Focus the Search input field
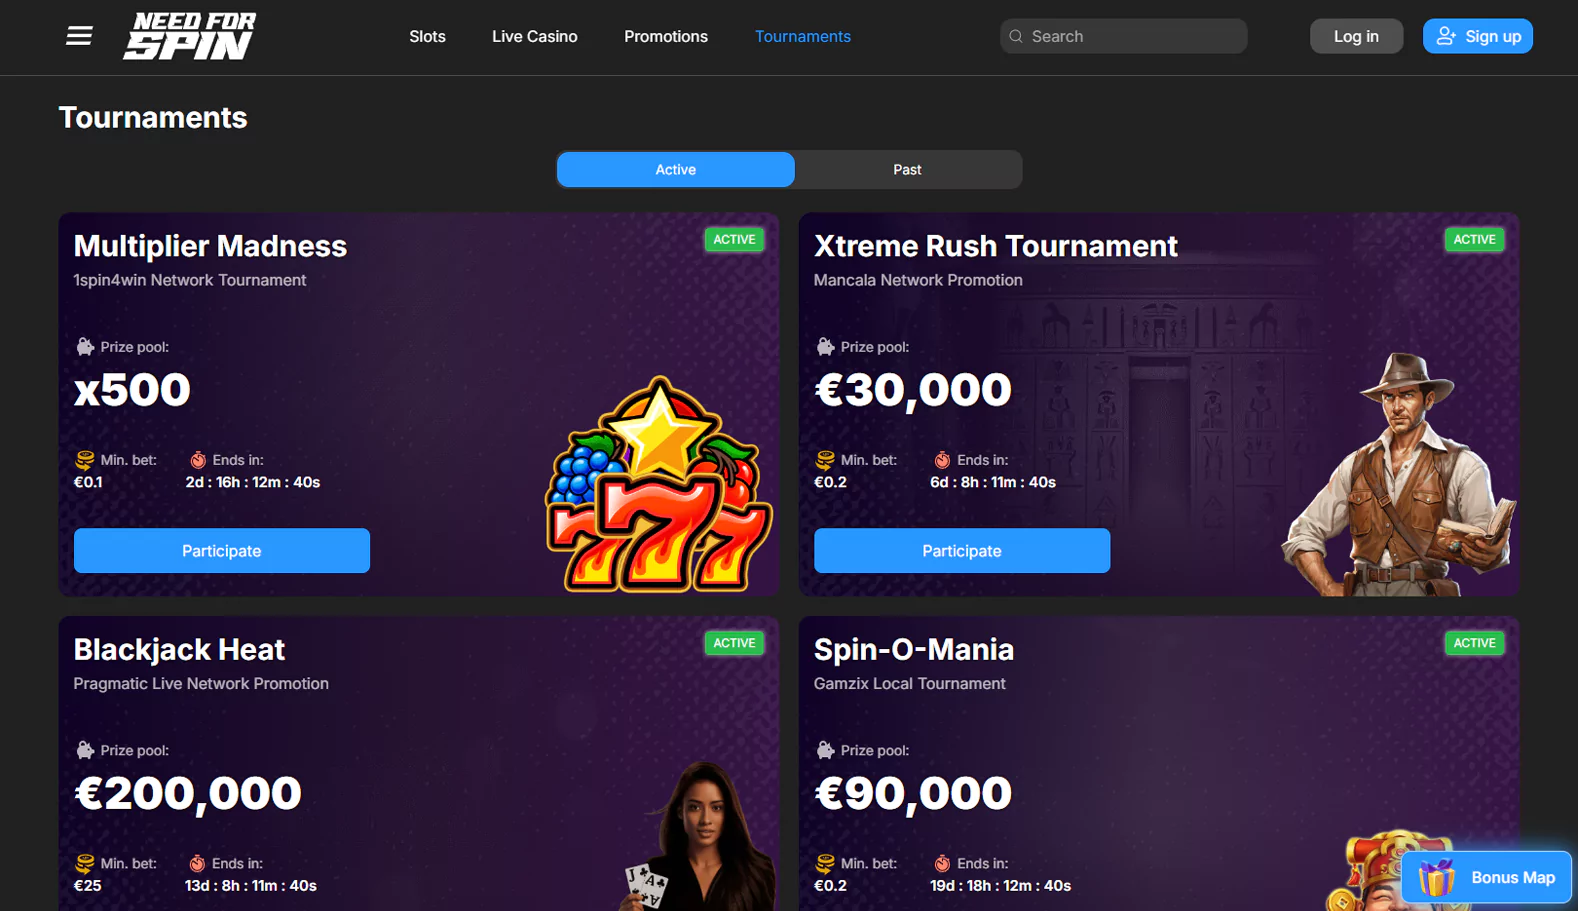Viewport: 1578px width, 911px height. 1123,36
